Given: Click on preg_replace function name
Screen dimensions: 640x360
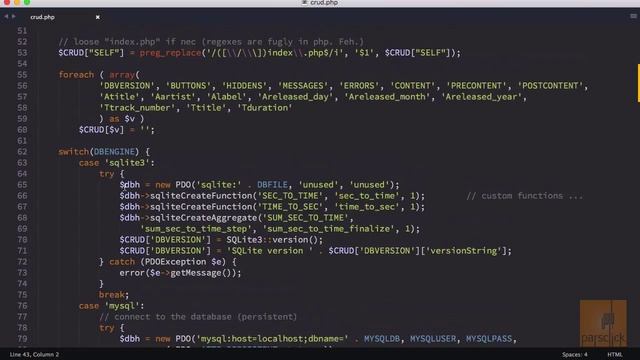Looking at the screenshot, I should click(171, 53).
